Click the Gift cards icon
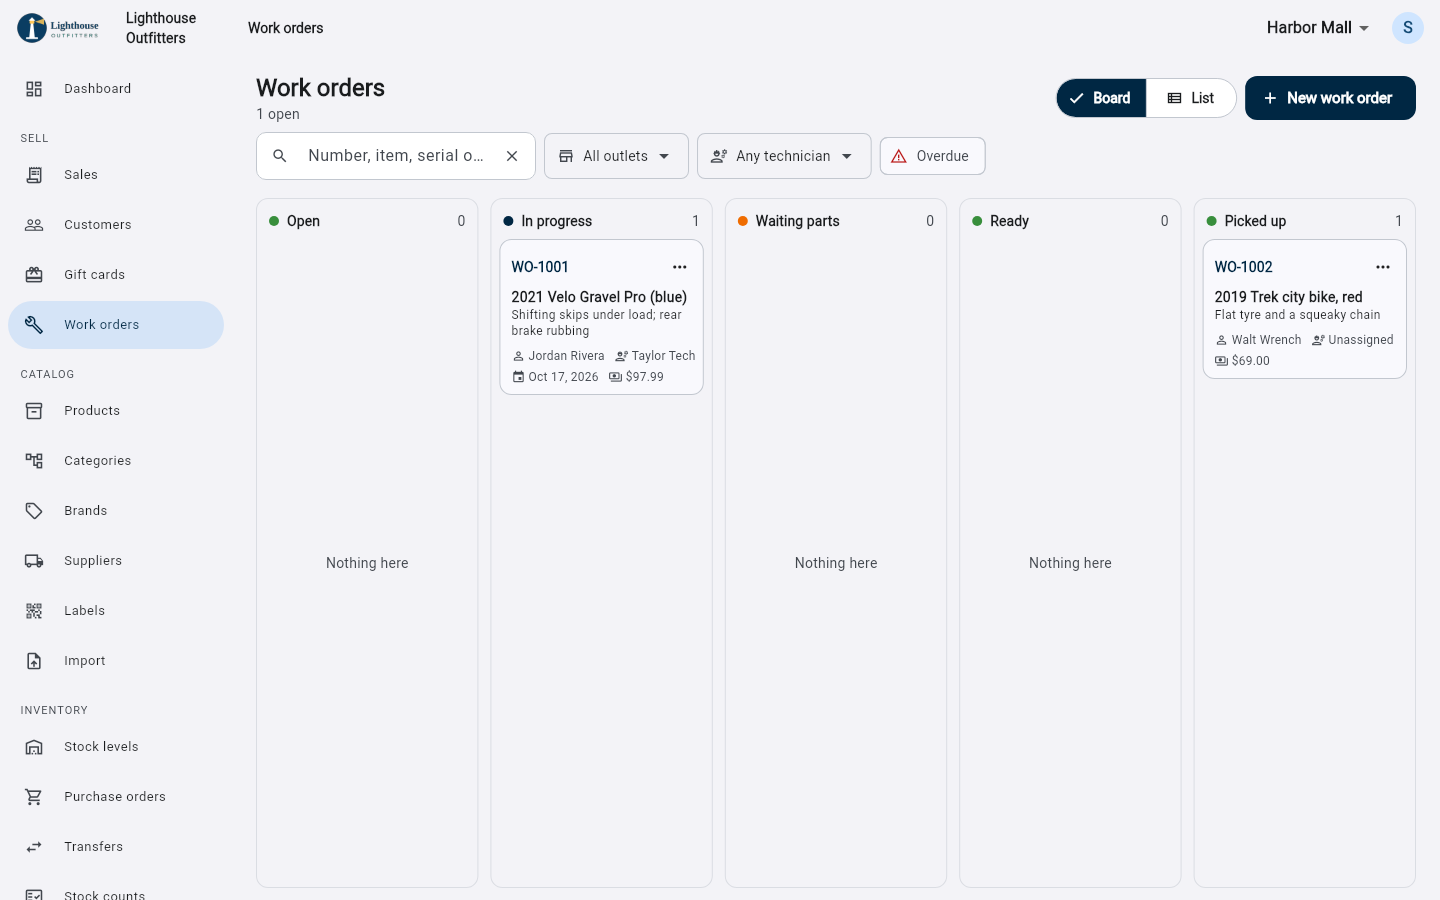 click(34, 275)
